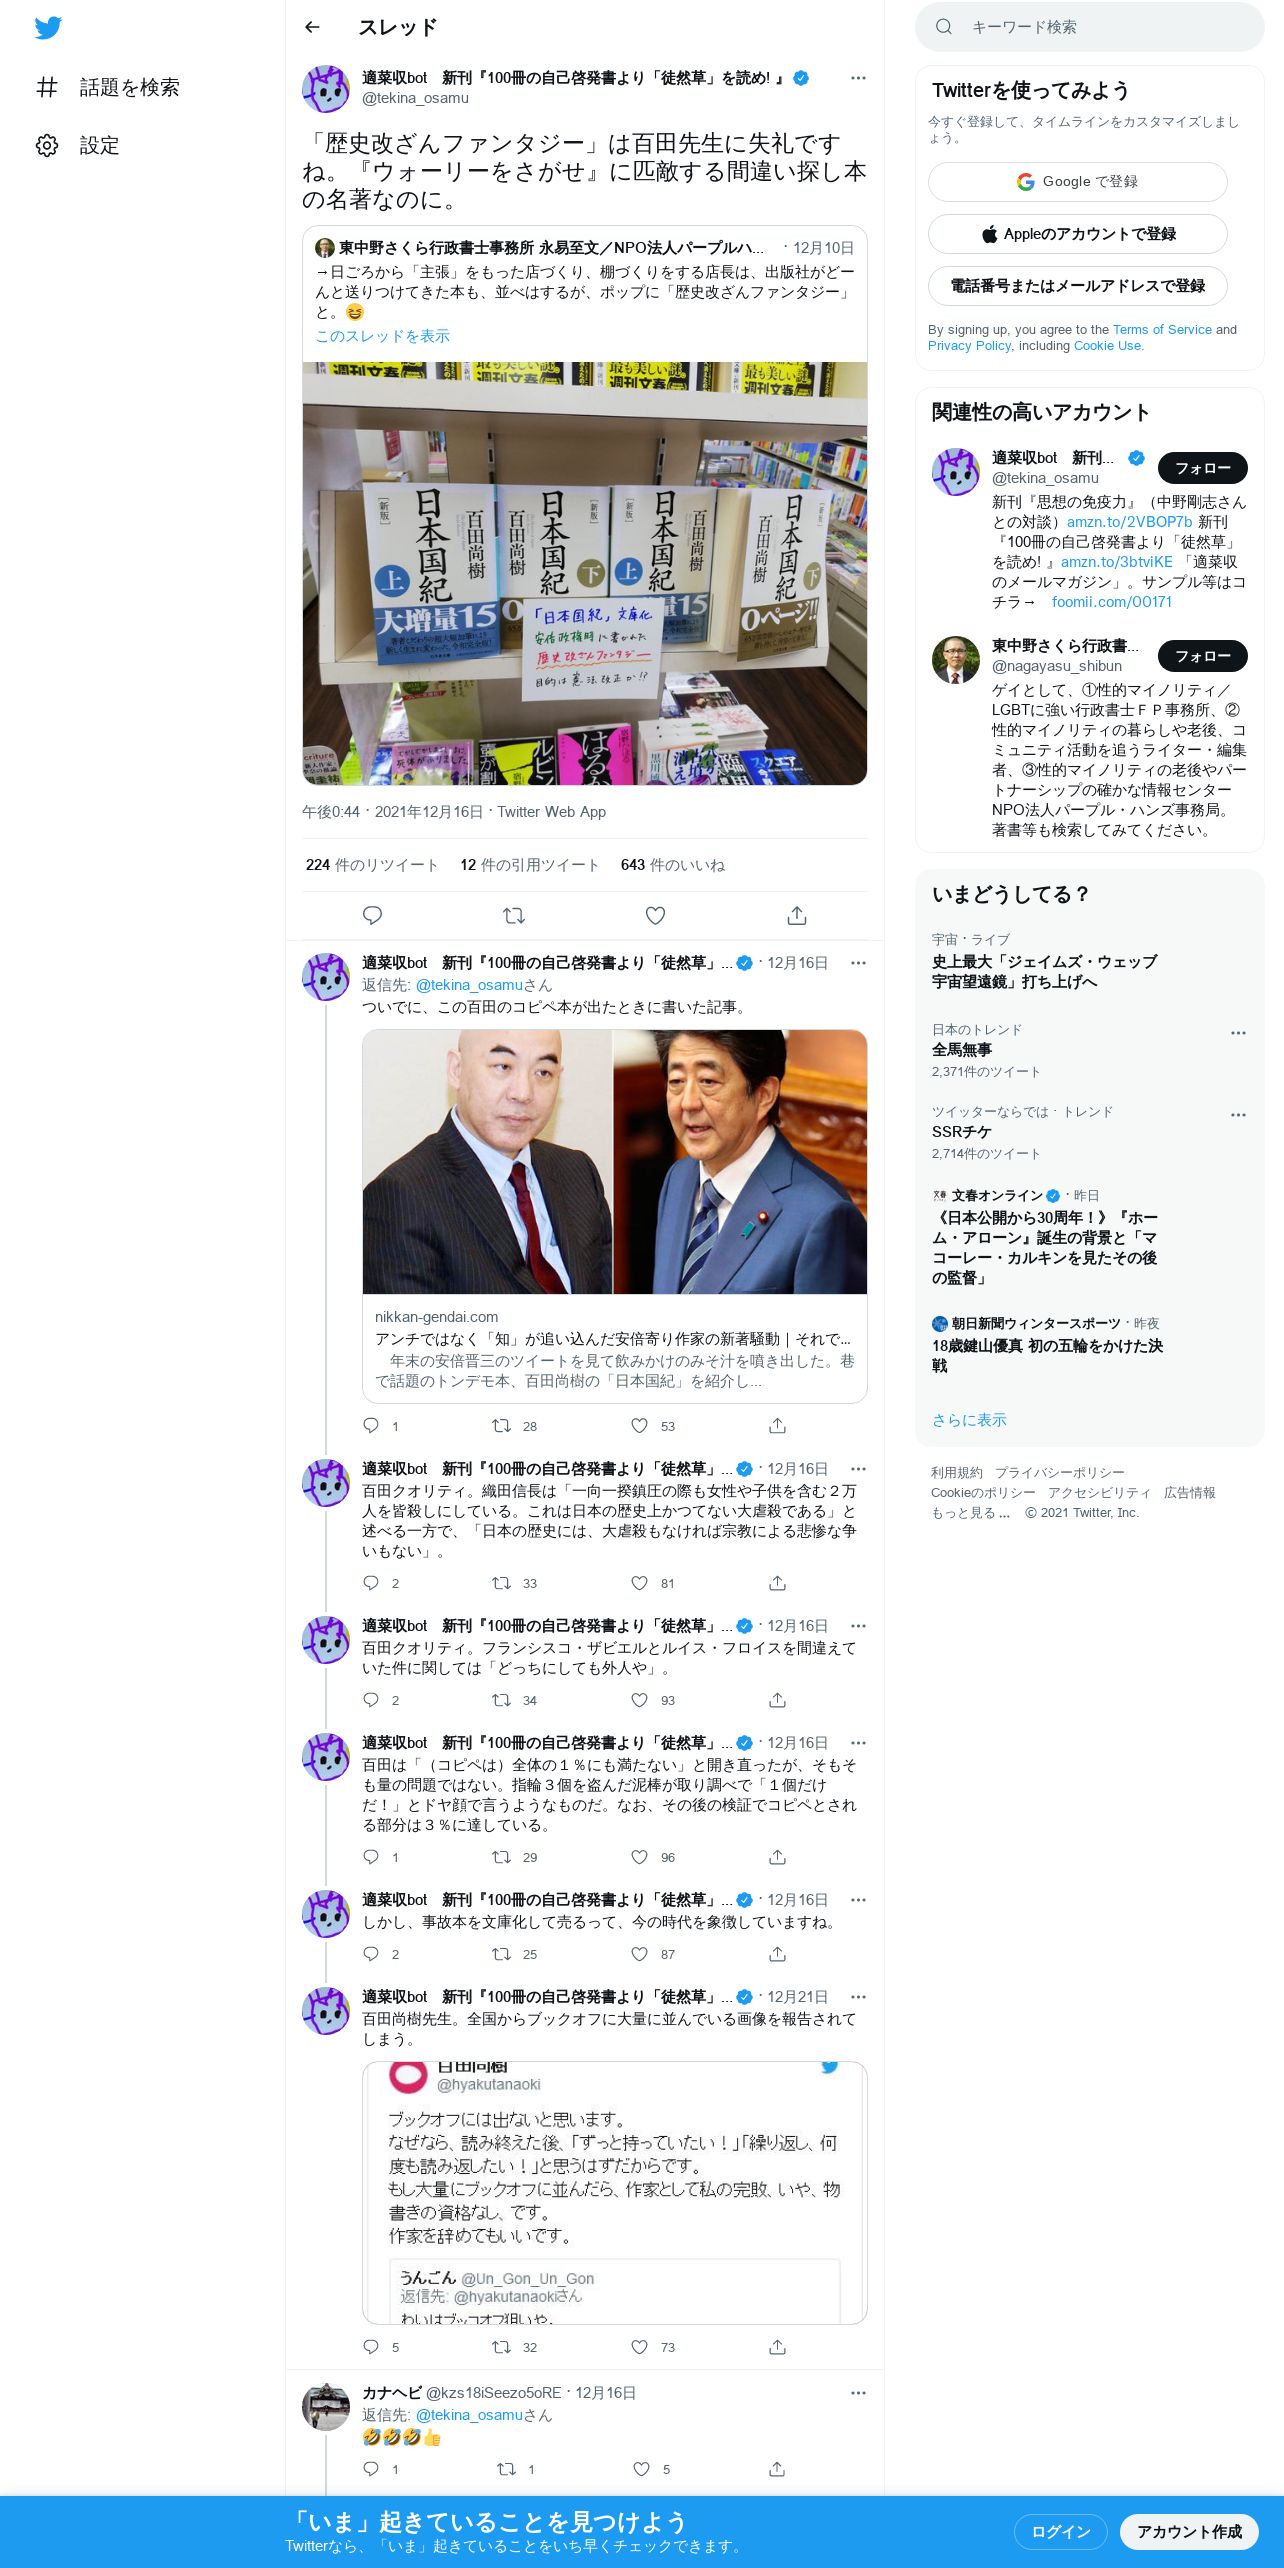
Task: Expand もっと見る footer menu
Action: 970,1513
